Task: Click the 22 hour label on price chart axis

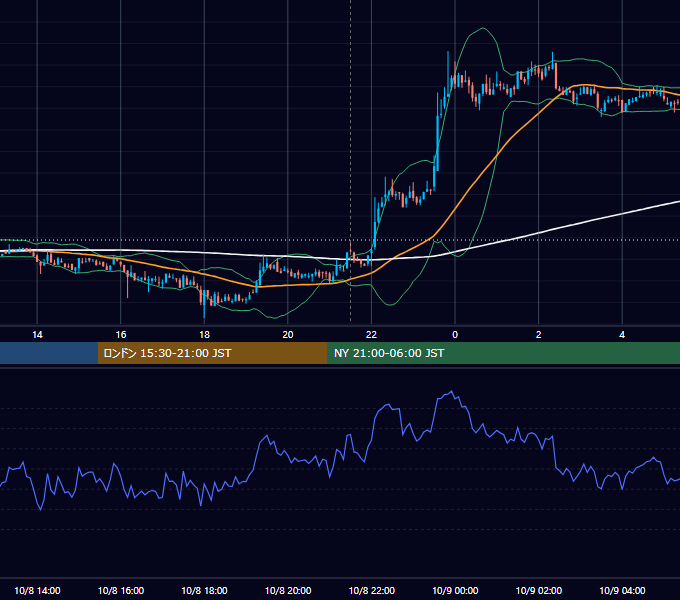Action: (371, 335)
